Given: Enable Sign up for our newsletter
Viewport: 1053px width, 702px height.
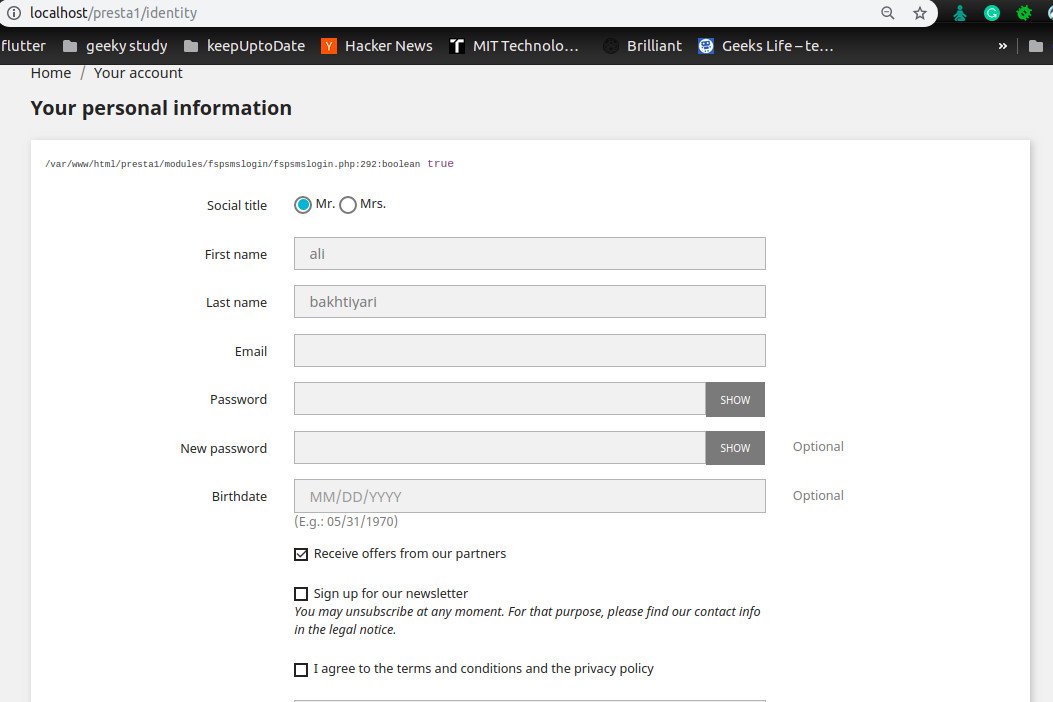Looking at the screenshot, I should click(x=301, y=594).
